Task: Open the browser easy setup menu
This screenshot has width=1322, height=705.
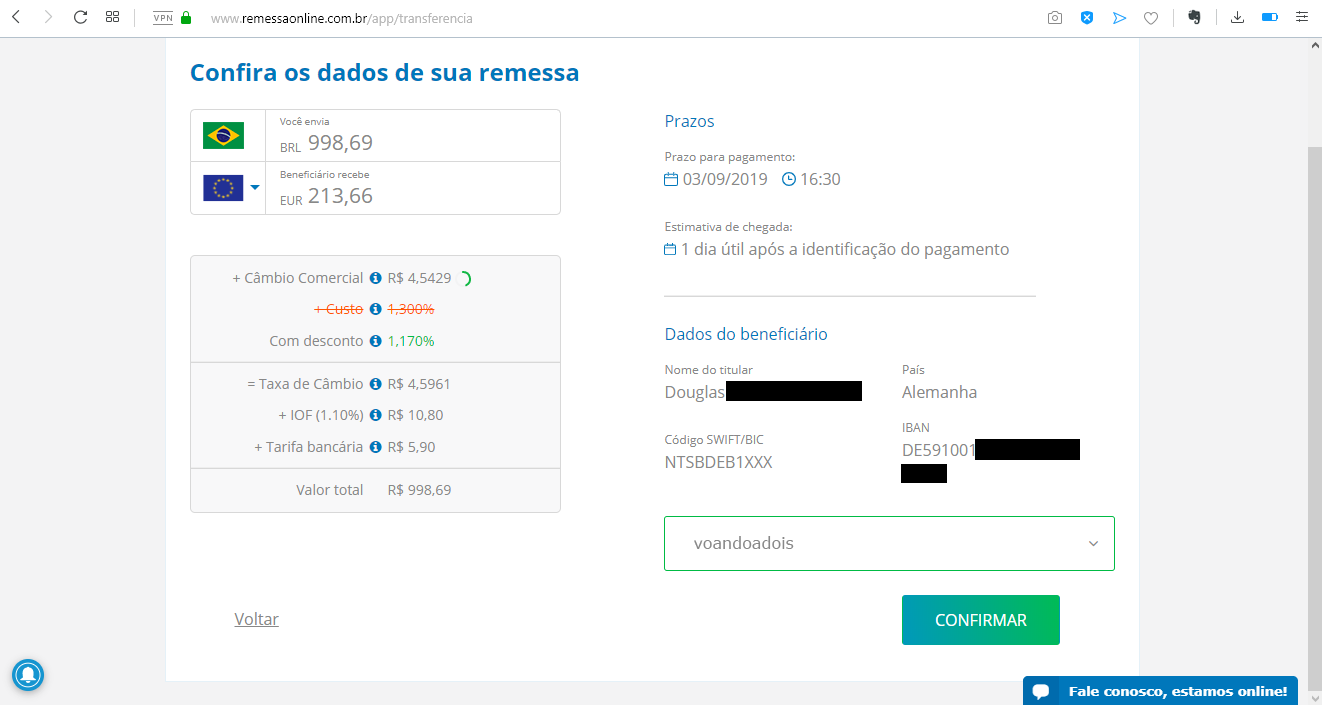Action: click(x=1302, y=17)
